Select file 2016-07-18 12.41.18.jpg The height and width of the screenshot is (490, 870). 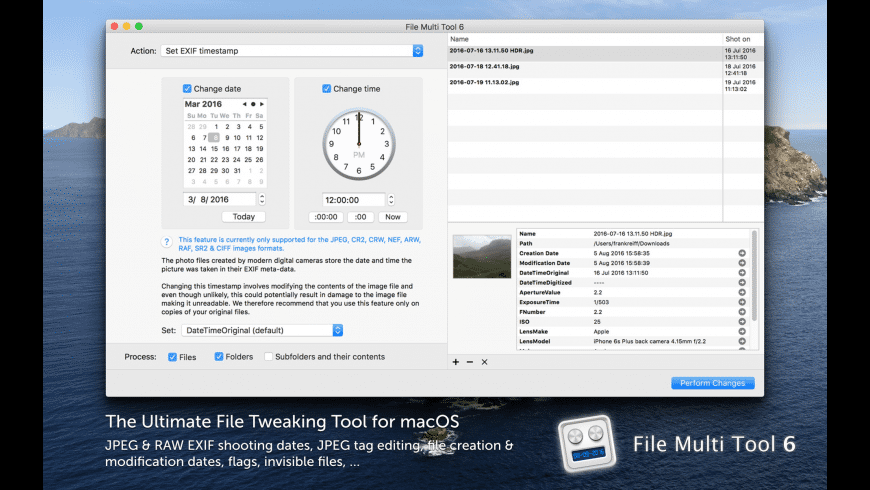pos(605,69)
